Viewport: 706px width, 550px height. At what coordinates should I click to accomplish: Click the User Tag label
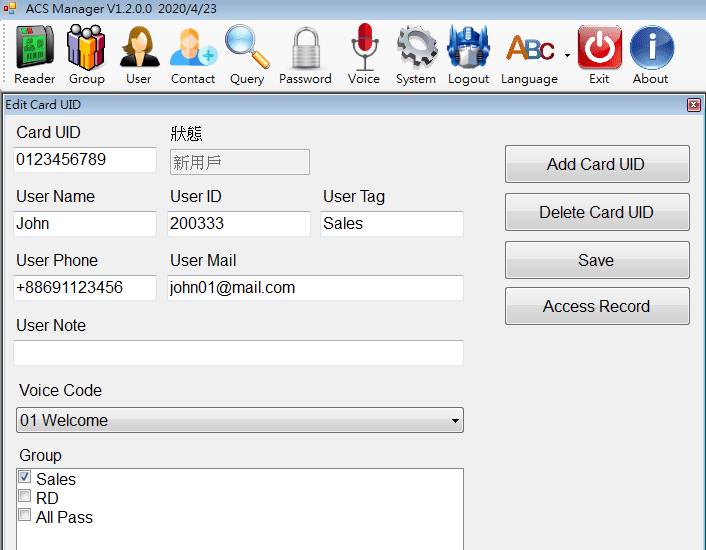tap(354, 197)
